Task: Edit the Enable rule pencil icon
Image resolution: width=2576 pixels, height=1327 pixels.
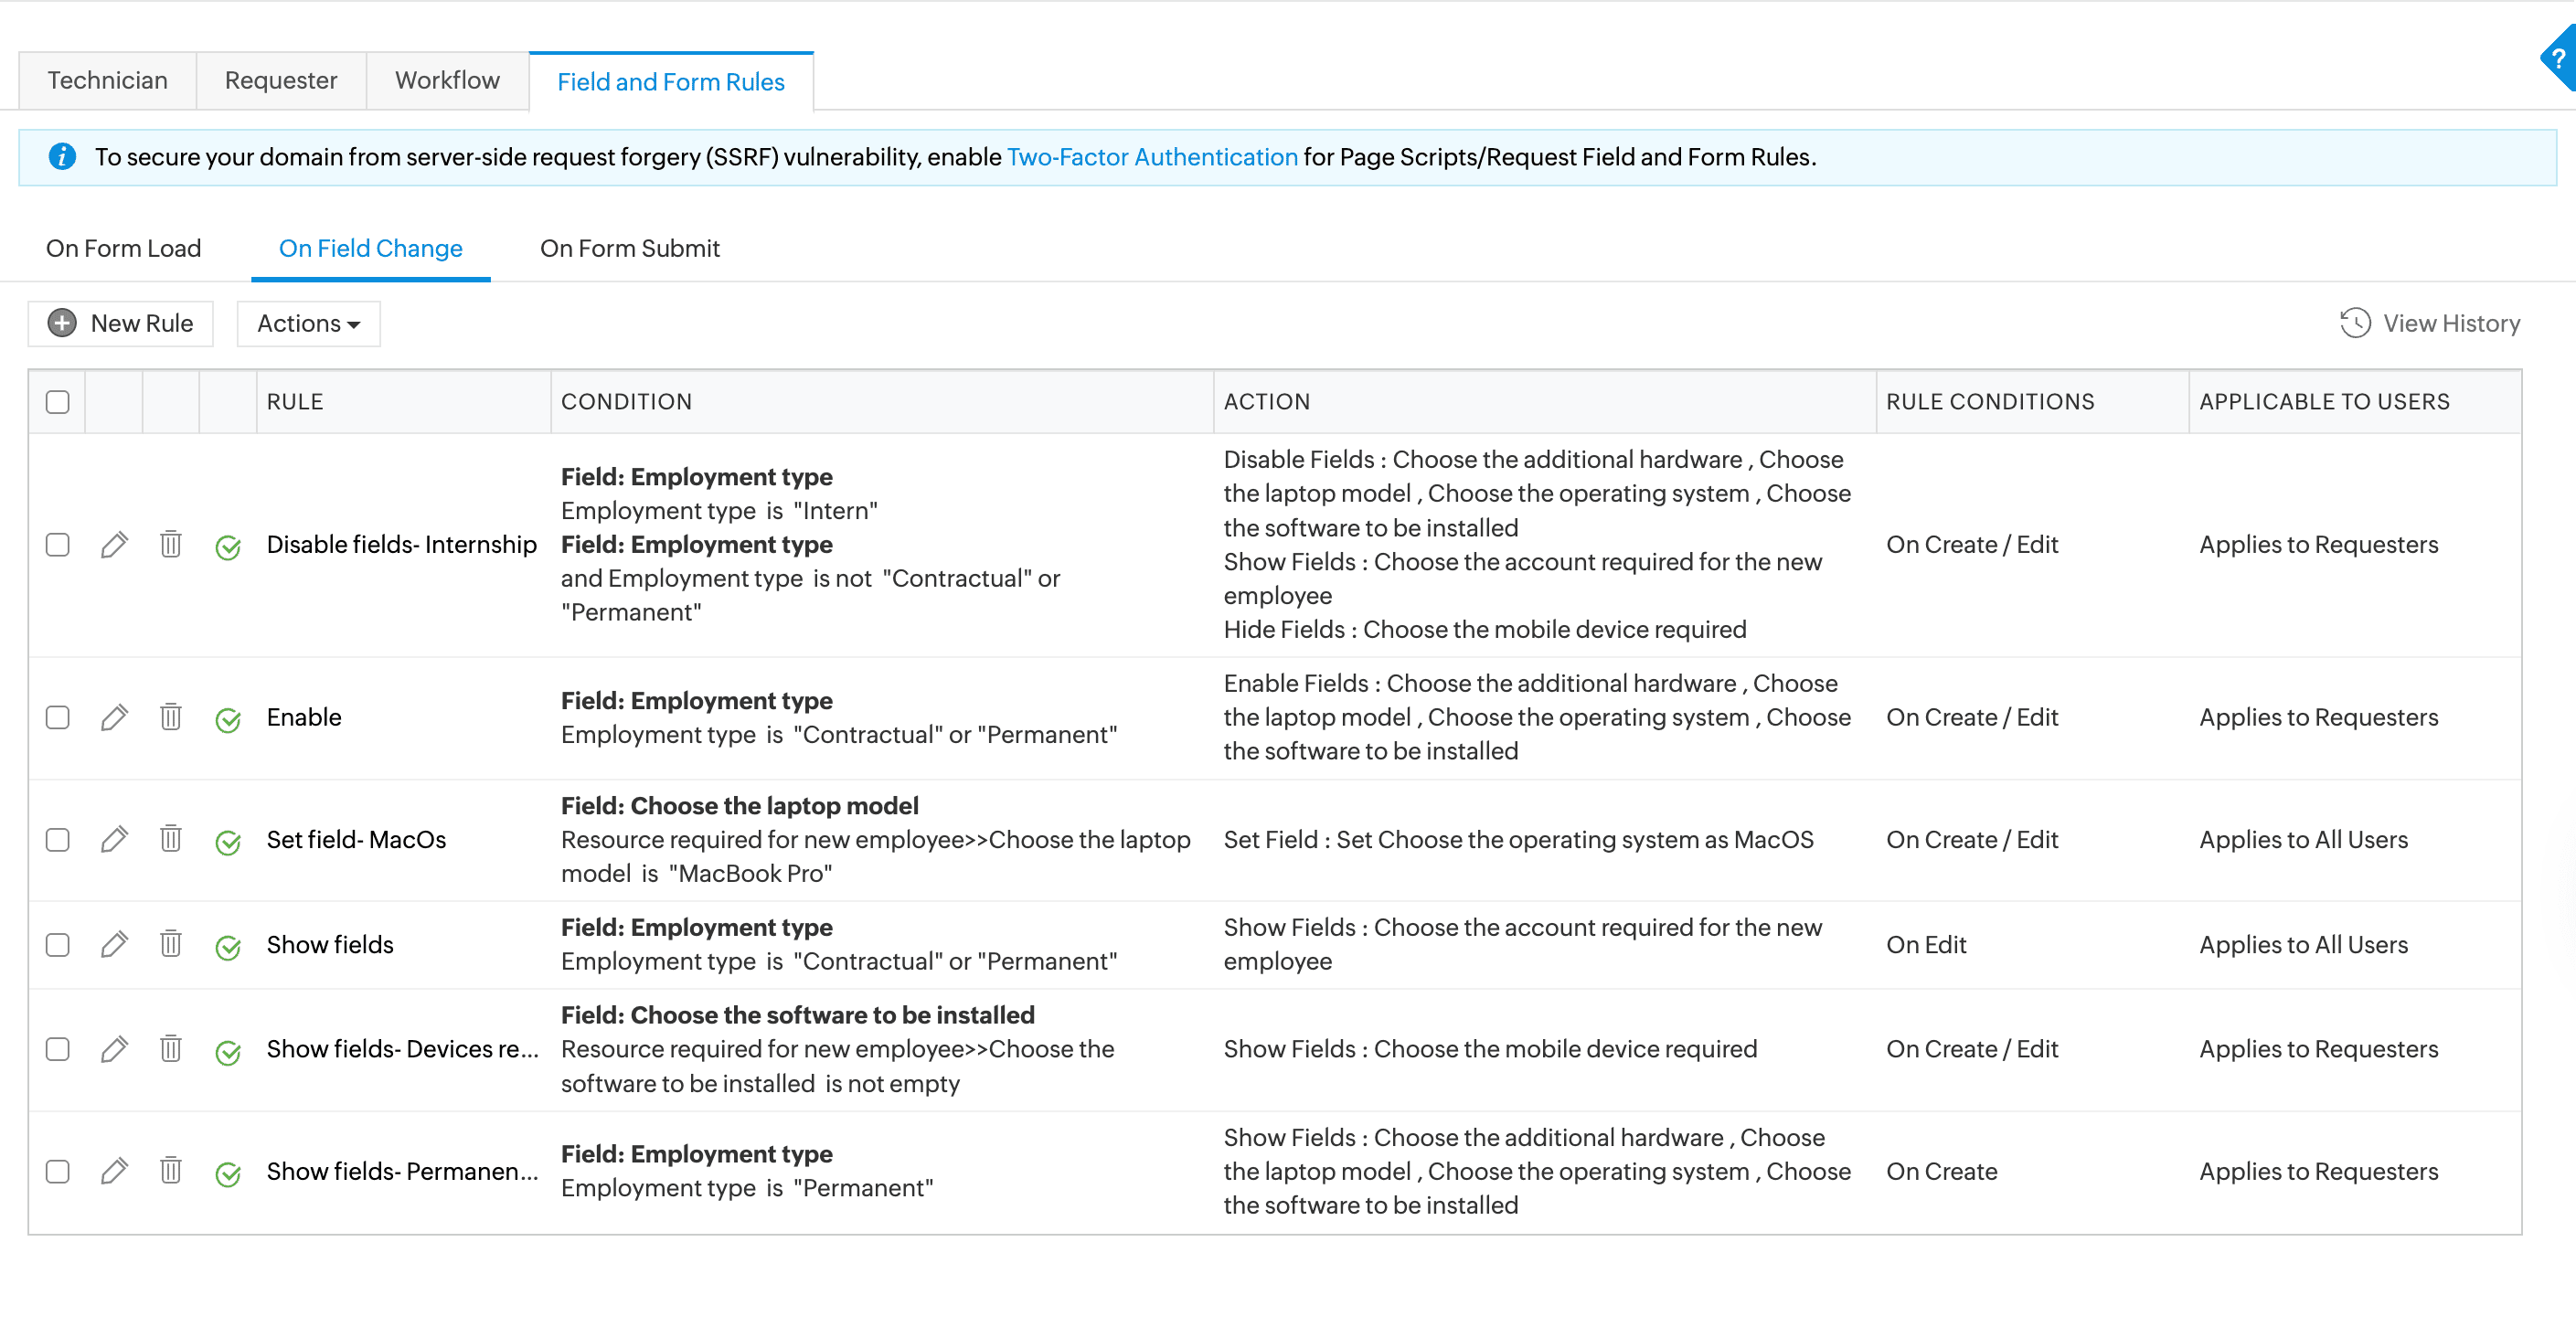Action: (114, 718)
